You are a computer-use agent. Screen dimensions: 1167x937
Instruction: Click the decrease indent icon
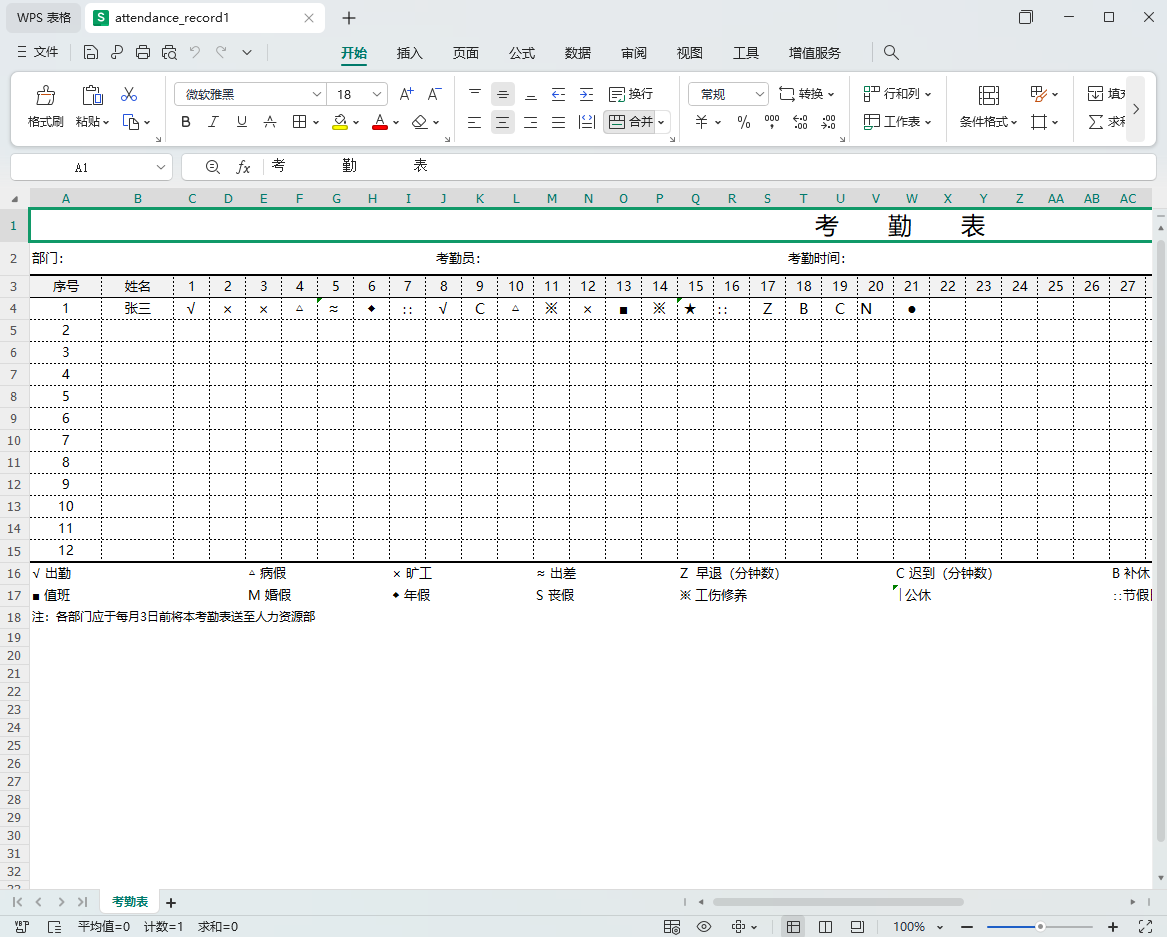558,94
